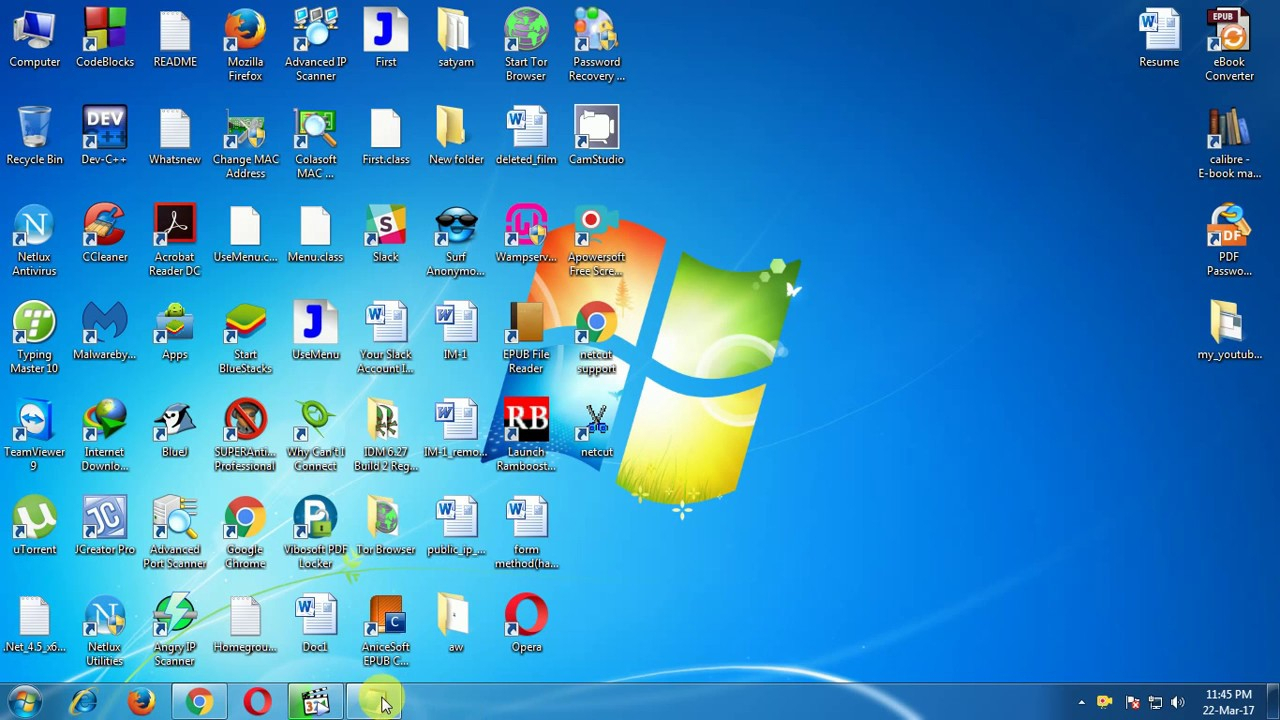Select the Google Chrome desktop shortcut
Screen dimensions: 1280x720
coord(245,534)
